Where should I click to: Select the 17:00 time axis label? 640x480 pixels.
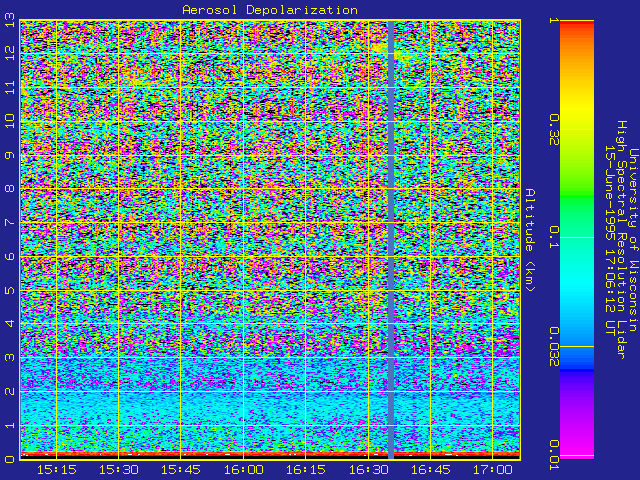493,470
